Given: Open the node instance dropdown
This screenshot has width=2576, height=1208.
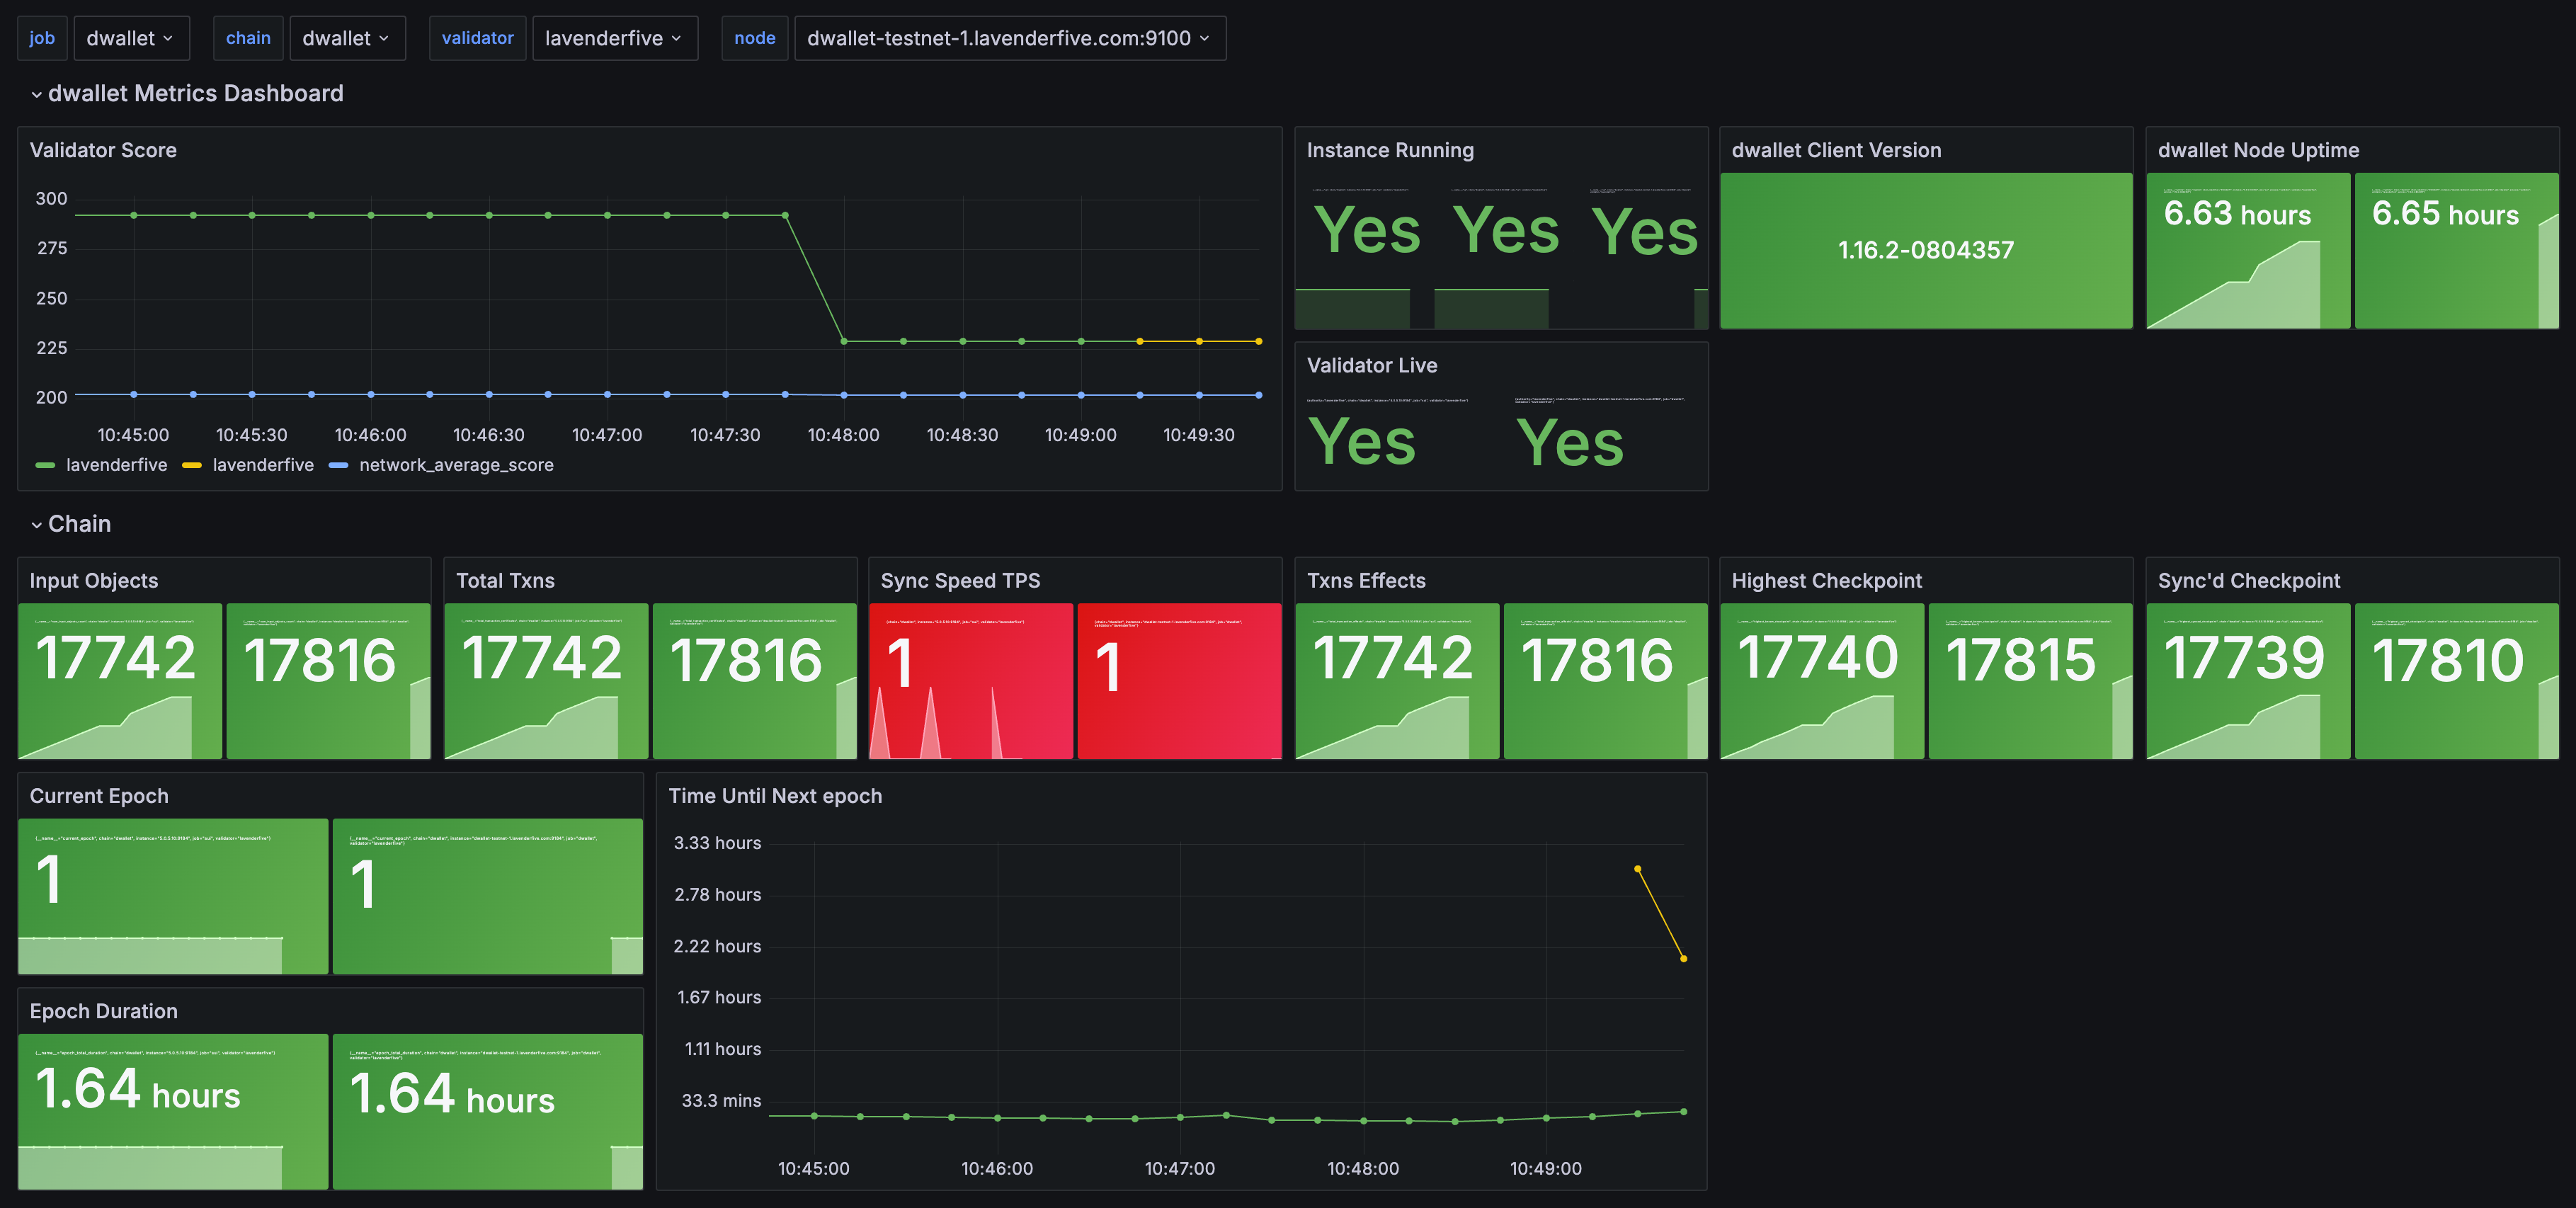Looking at the screenshot, I should click(1009, 38).
